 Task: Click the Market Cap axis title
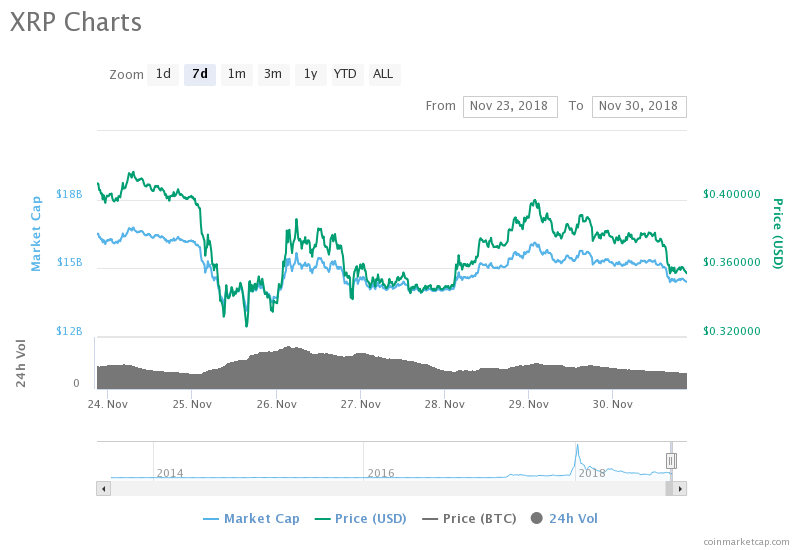point(36,234)
